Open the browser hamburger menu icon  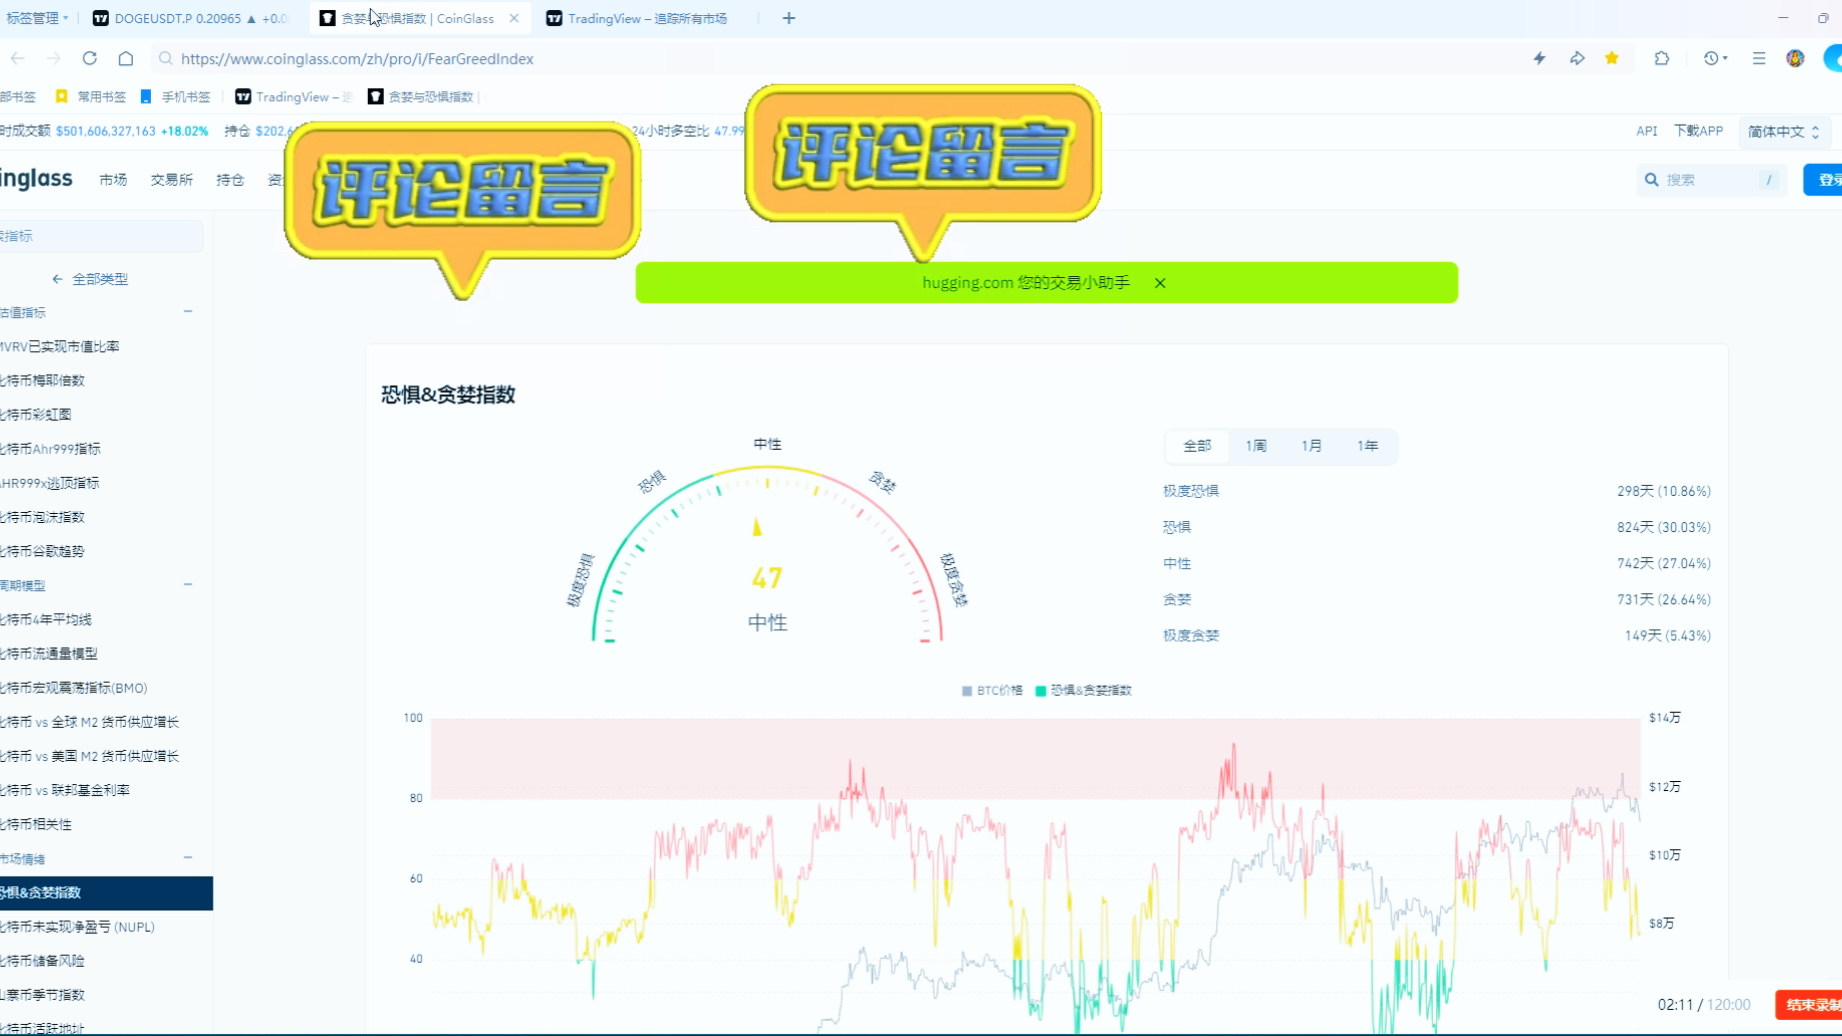tap(1758, 58)
